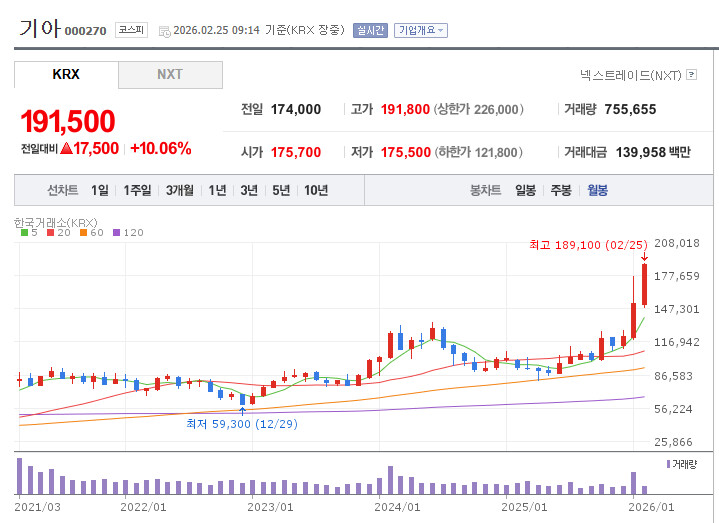The image size is (719, 523).
Task: Click the stock name 기아 heading
Action: click(39, 28)
